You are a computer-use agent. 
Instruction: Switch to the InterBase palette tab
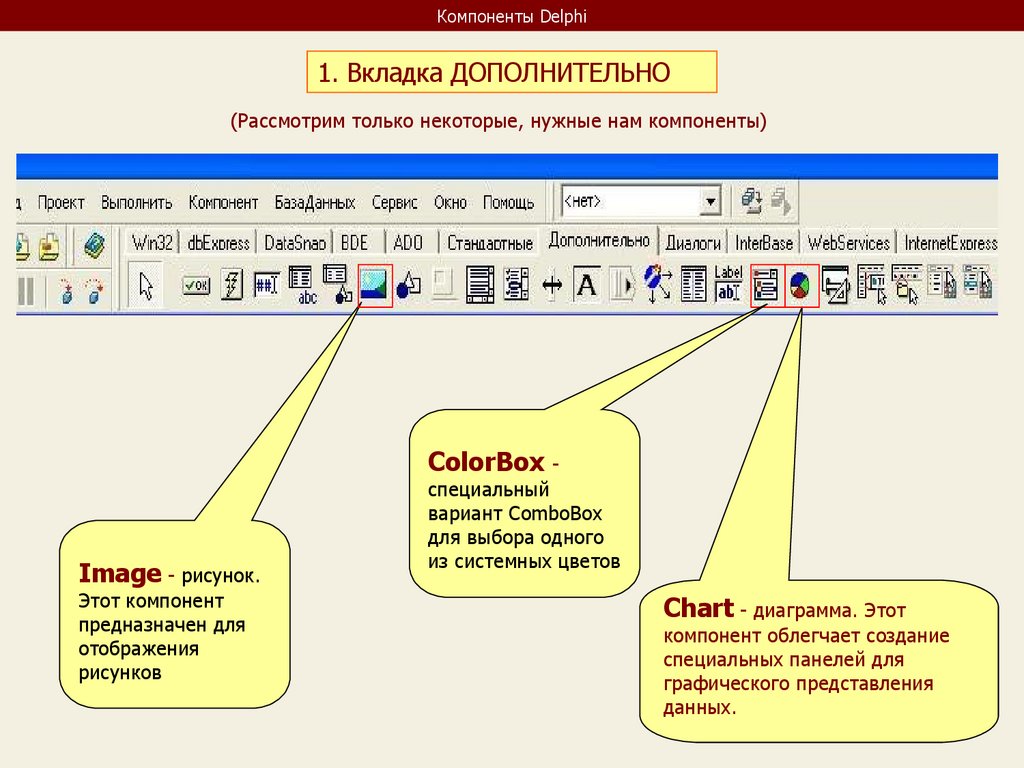click(x=764, y=243)
